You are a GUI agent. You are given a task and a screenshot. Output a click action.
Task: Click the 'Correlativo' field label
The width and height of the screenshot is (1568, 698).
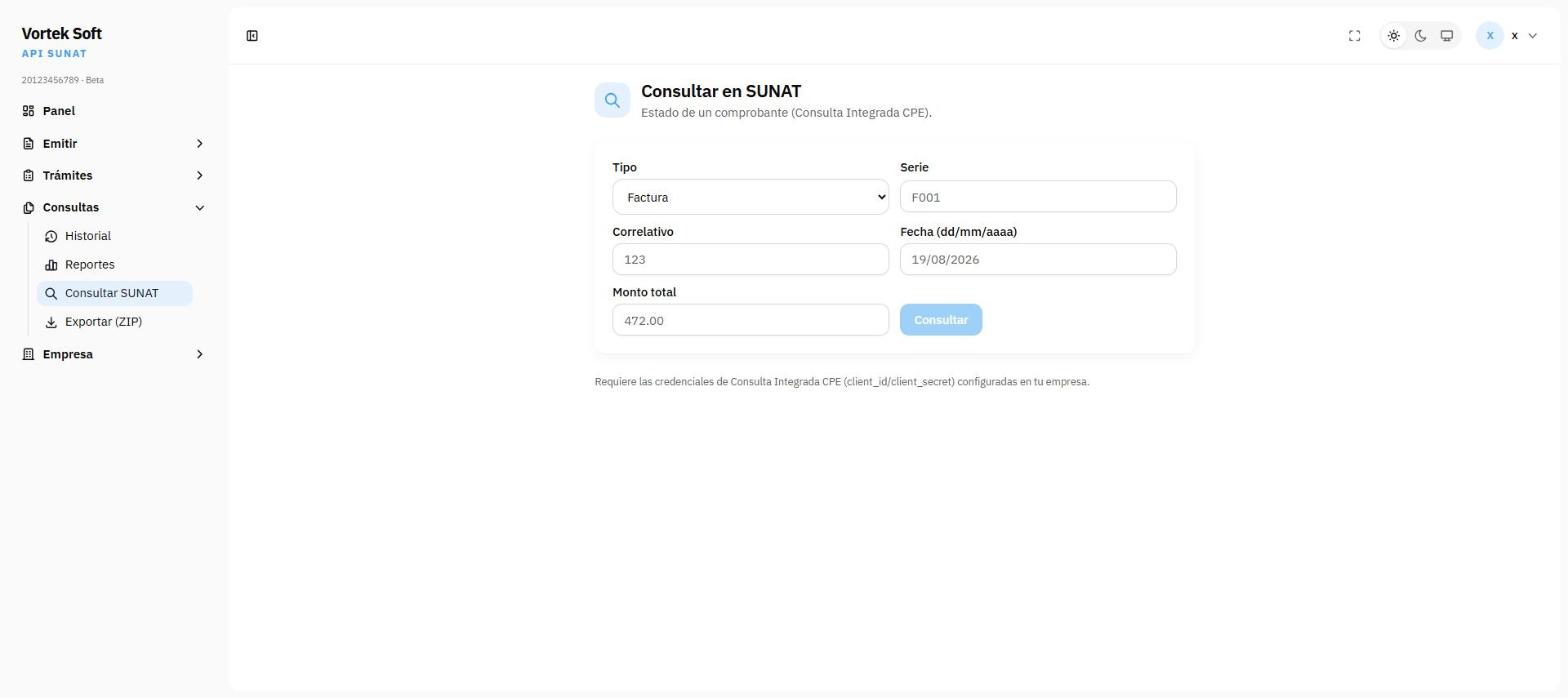(643, 232)
